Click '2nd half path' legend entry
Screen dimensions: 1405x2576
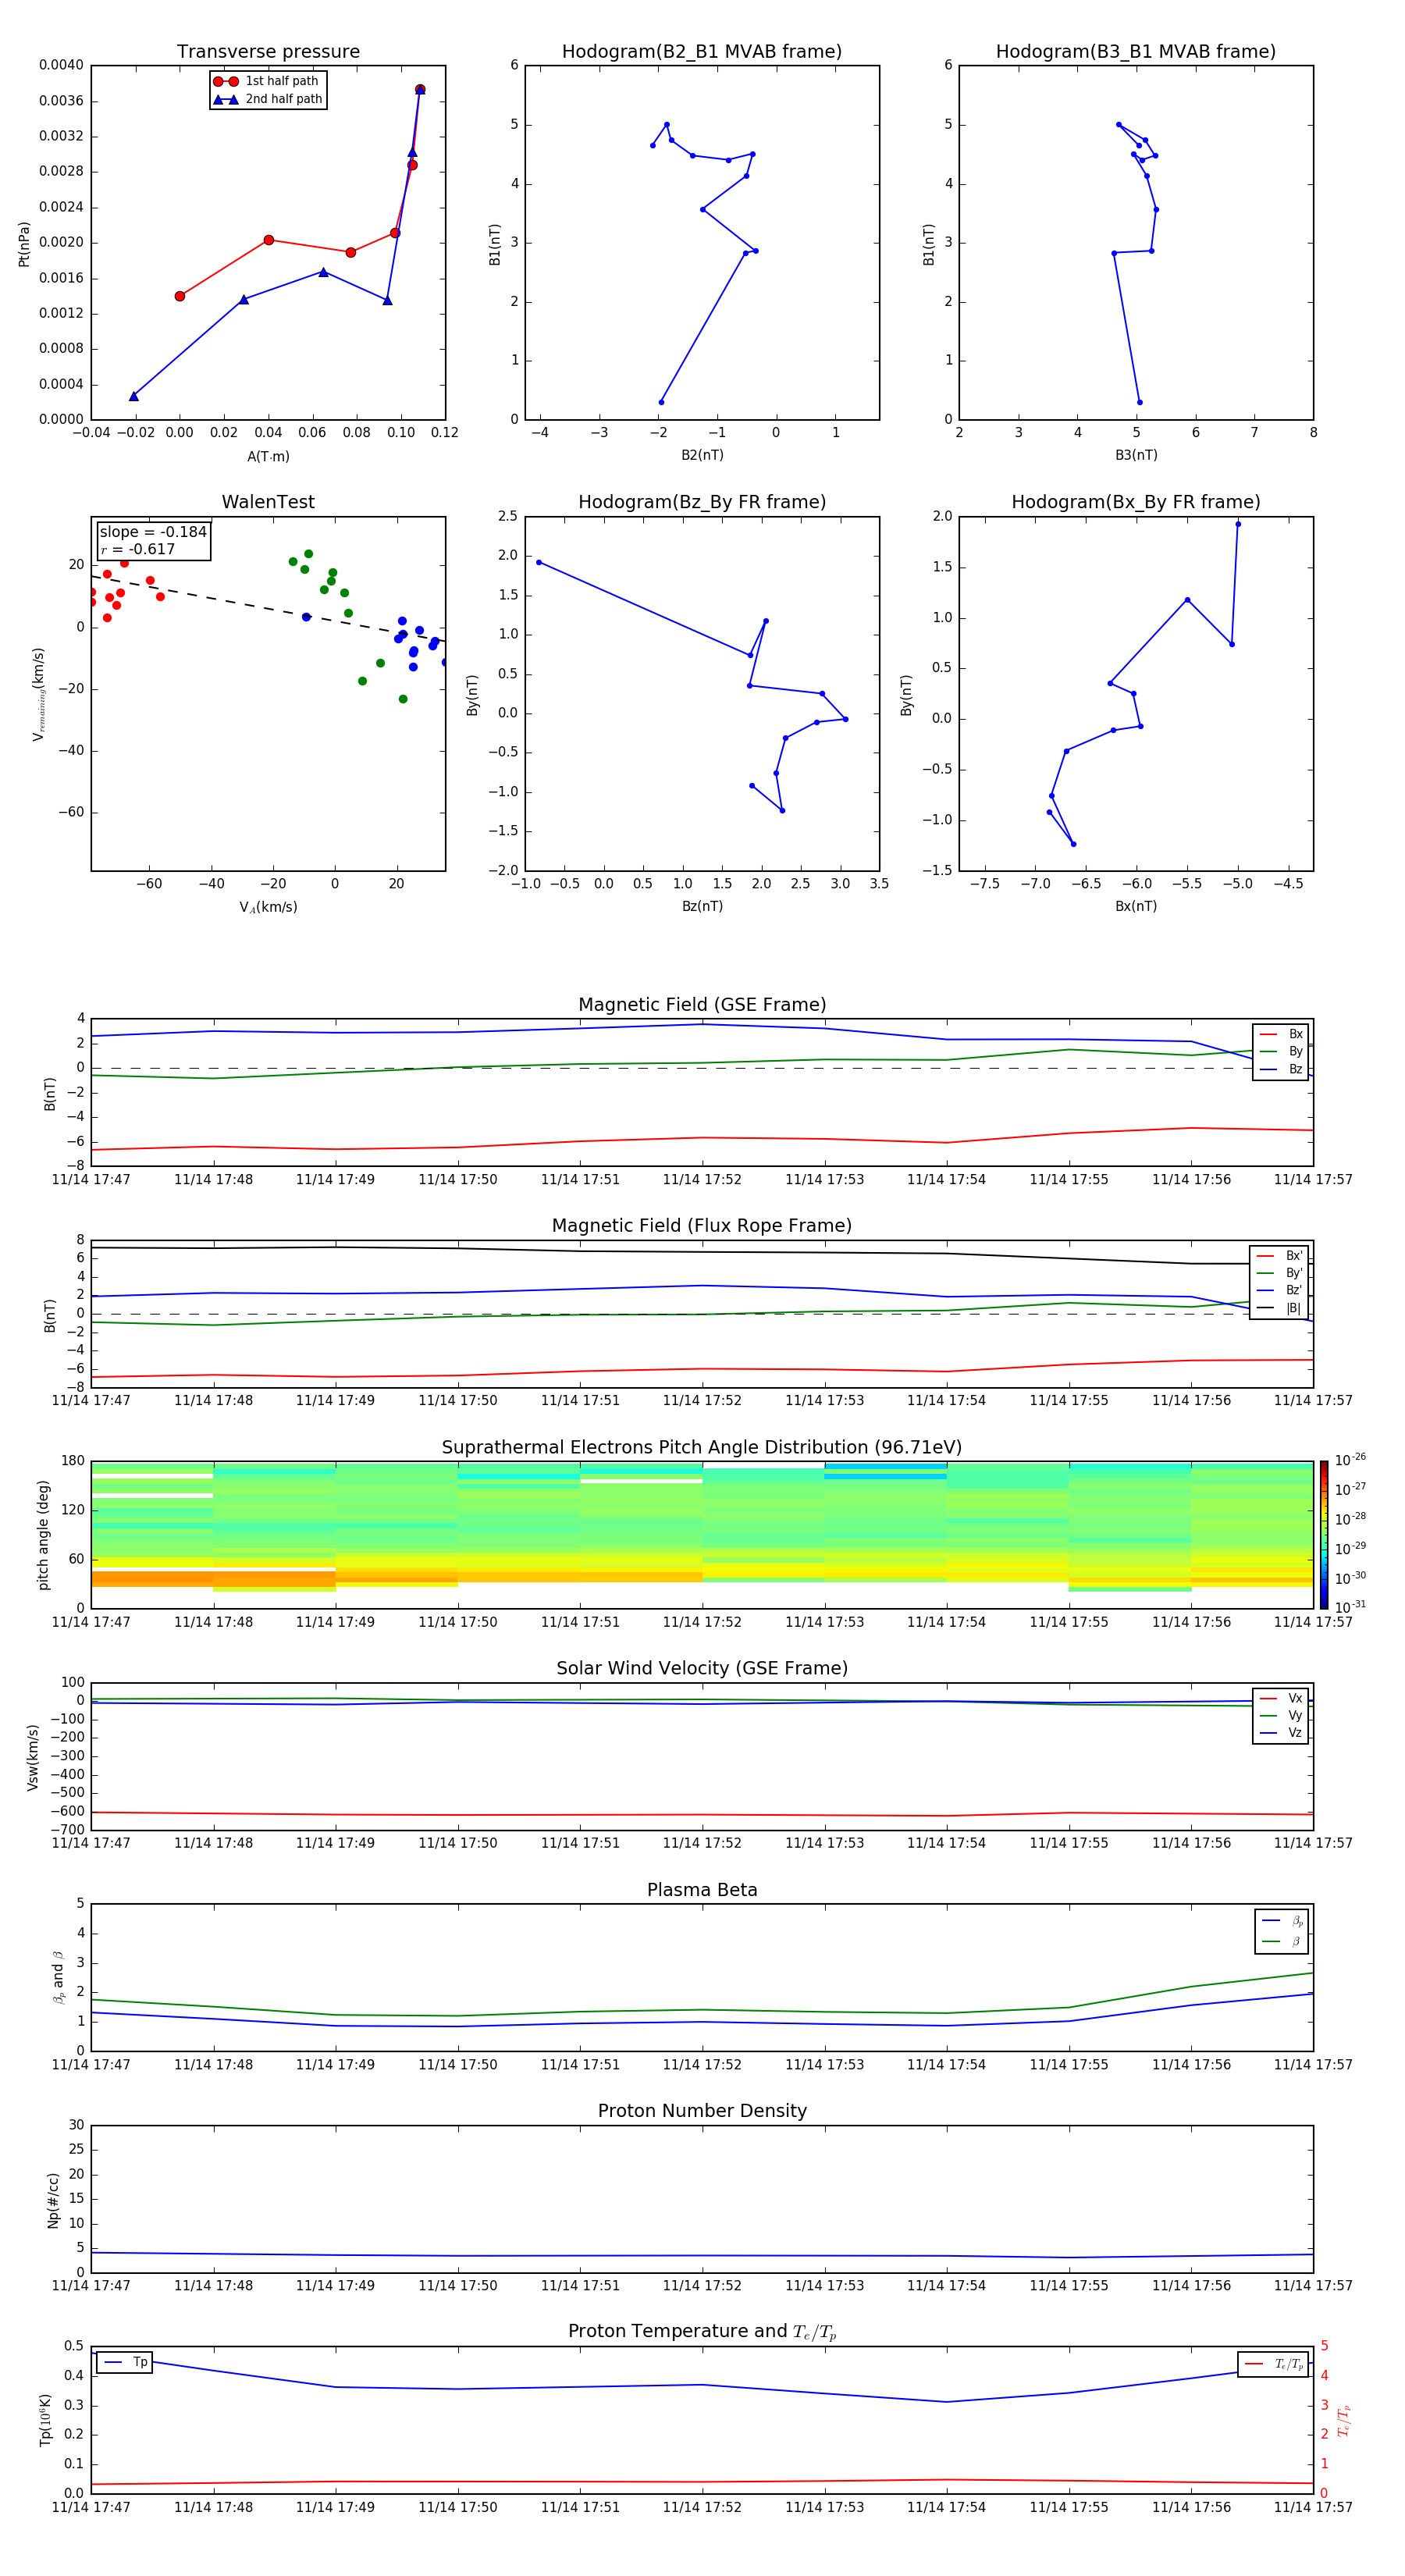(x=268, y=99)
